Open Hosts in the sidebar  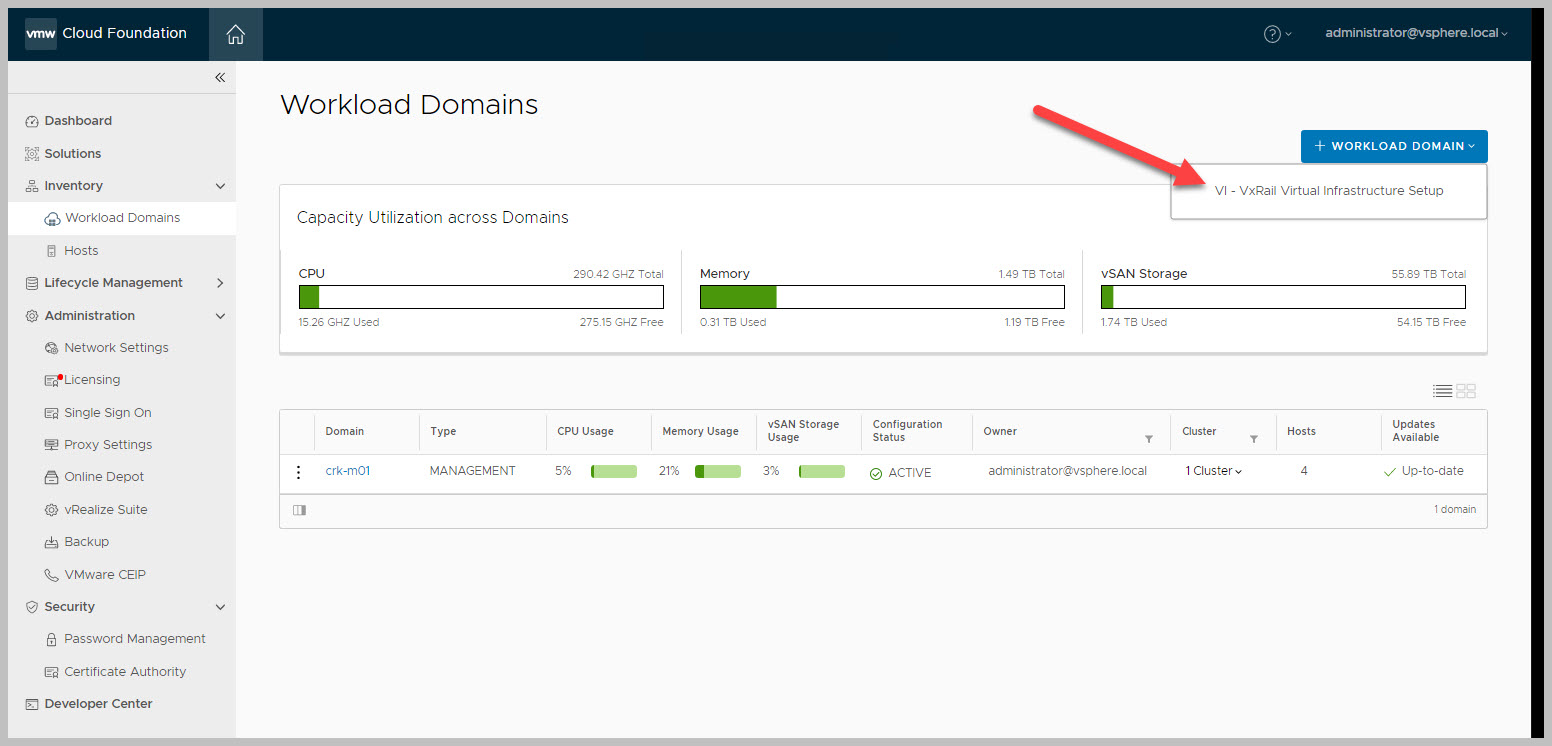click(x=81, y=251)
